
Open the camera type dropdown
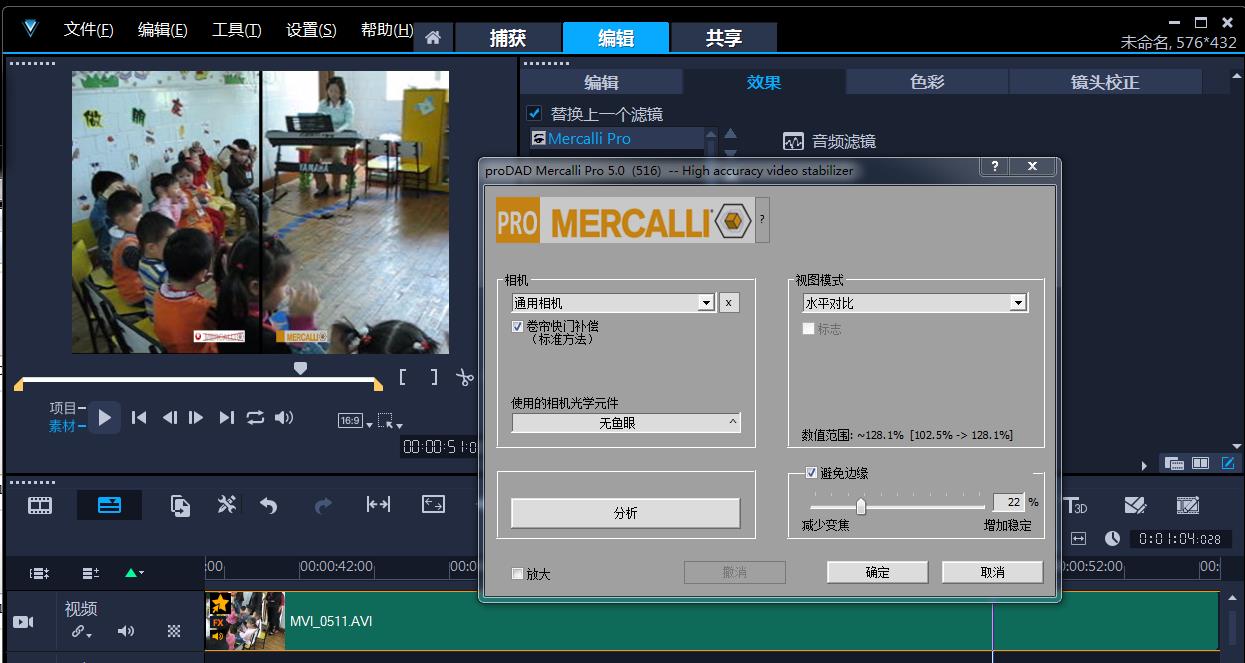pos(706,303)
